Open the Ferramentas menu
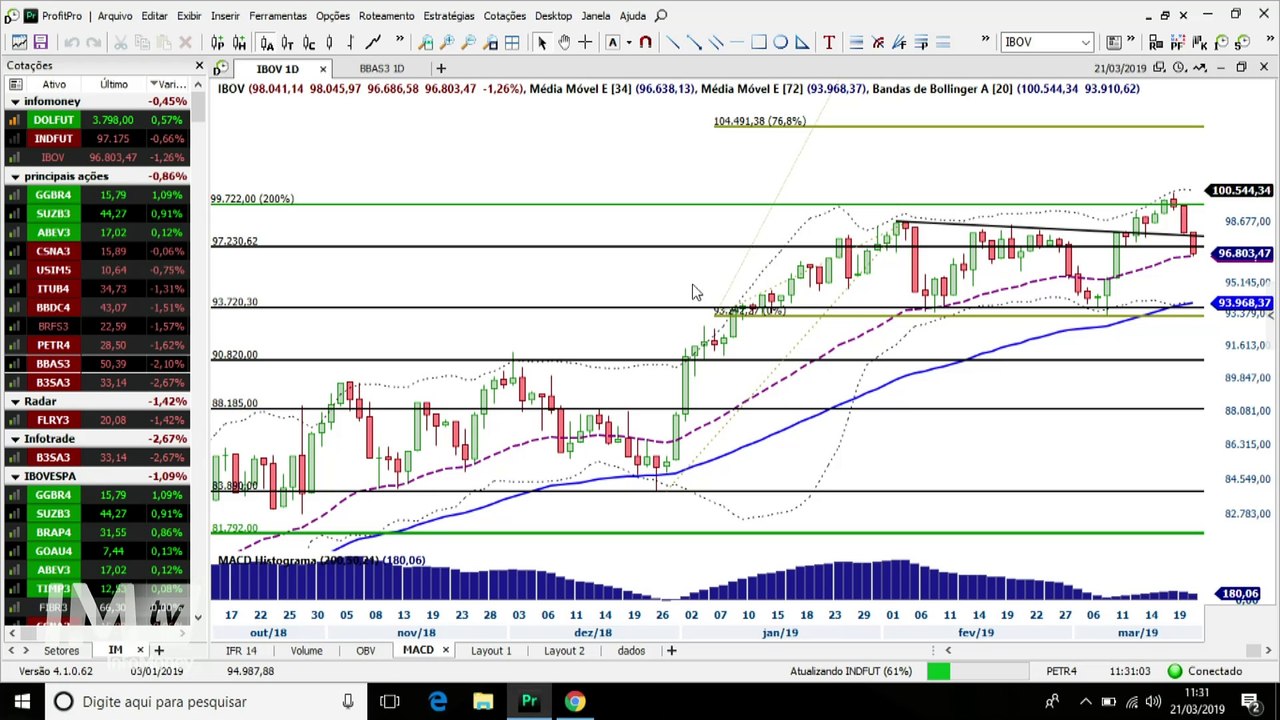The width and height of the screenshot is (1280, 720). pyautogui.click(x=278, y=16)
